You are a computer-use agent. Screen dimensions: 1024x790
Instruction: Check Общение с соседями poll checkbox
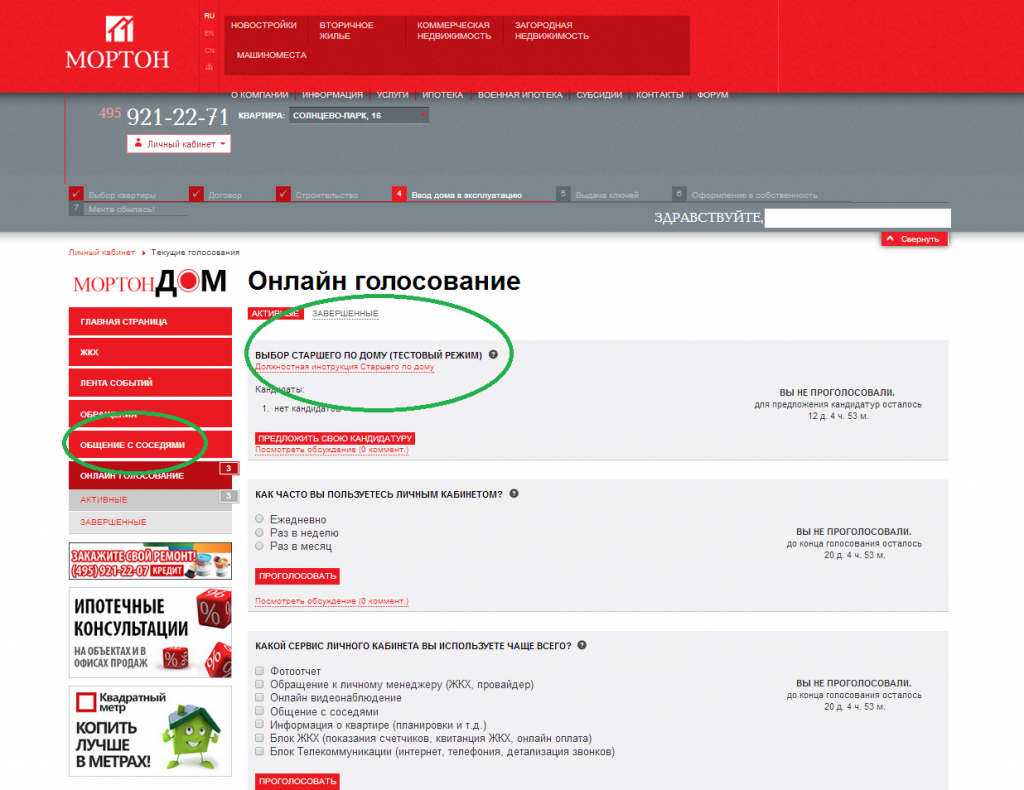[259, 711]
